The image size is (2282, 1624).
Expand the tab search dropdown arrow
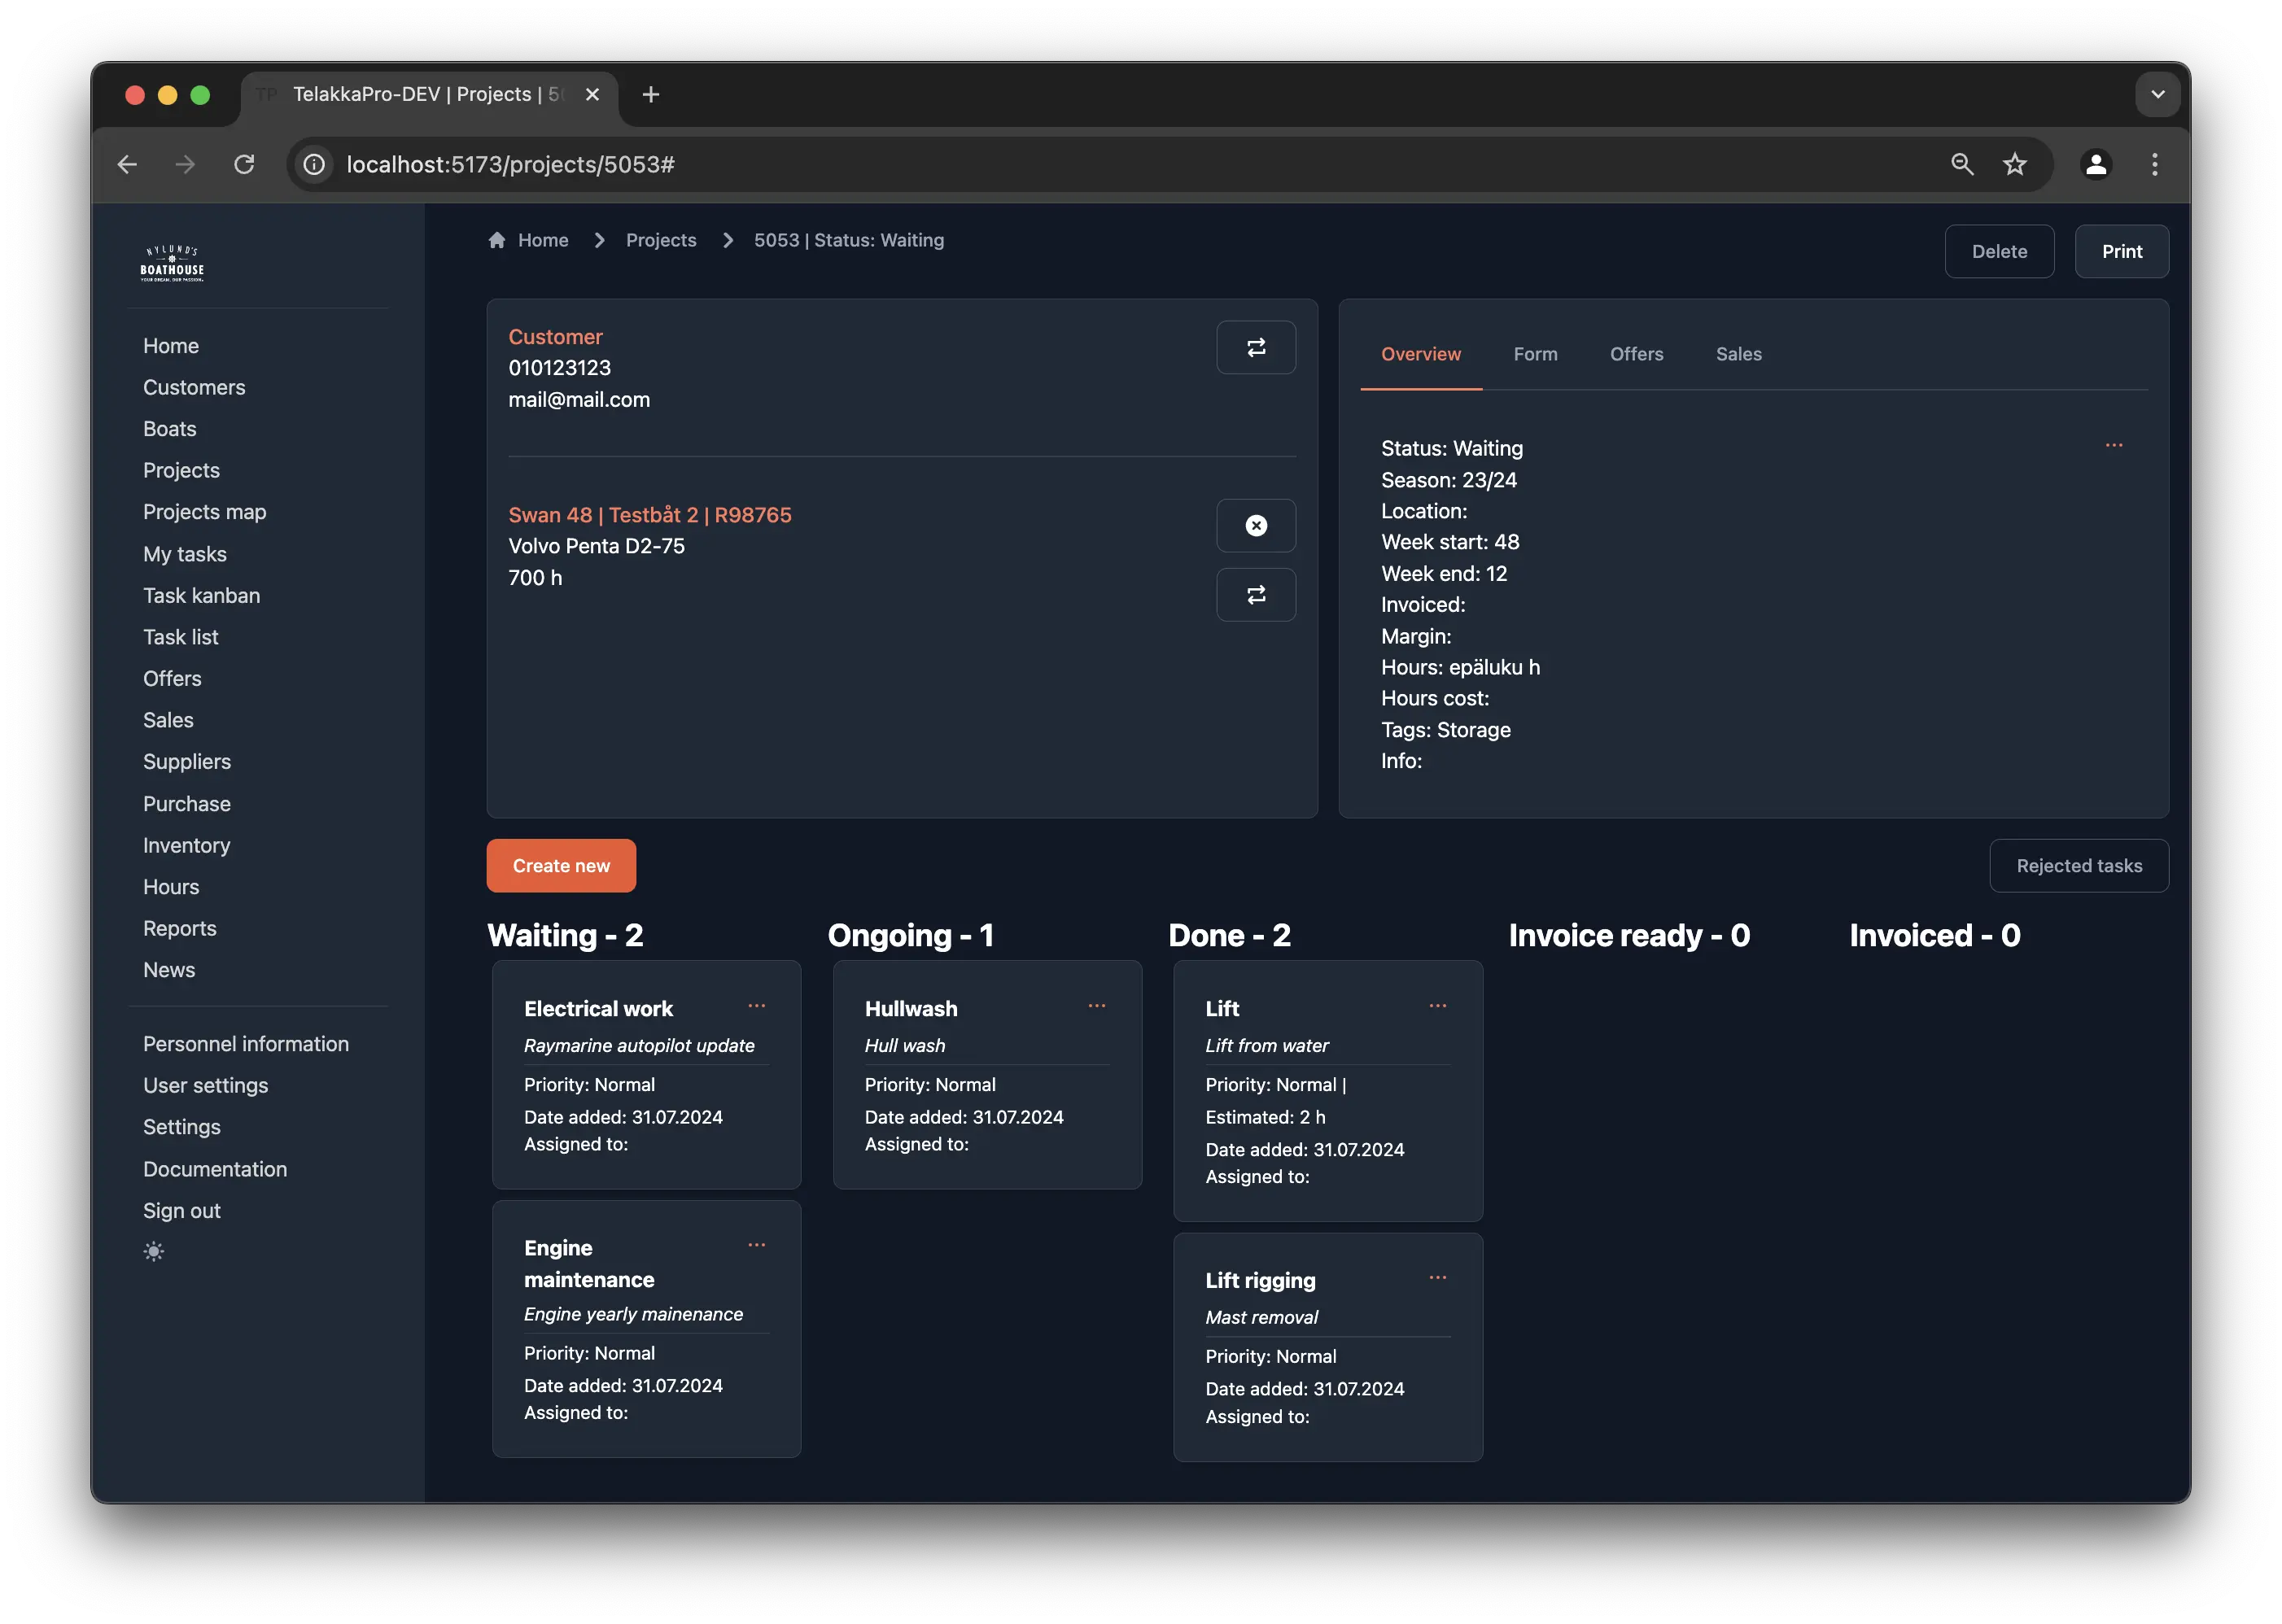pos(2157,94)
